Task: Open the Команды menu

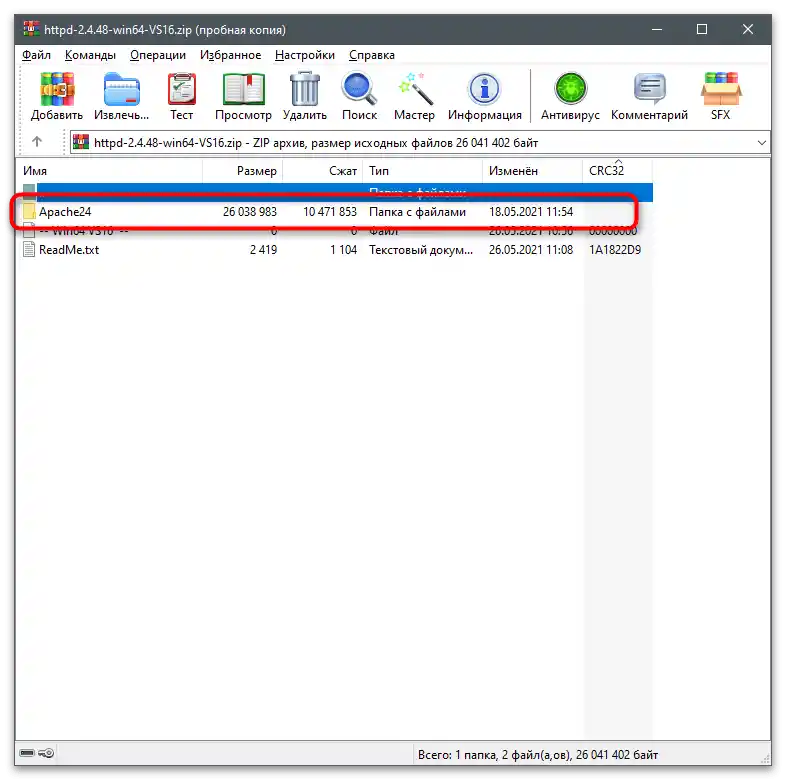Action: pyautogui.click(x=90, y=55)
